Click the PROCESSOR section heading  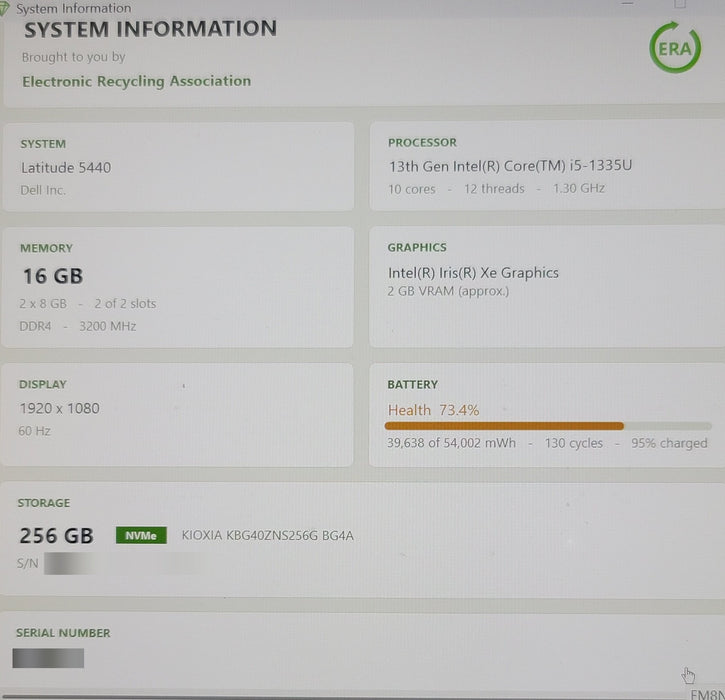(x=422, y=142)
